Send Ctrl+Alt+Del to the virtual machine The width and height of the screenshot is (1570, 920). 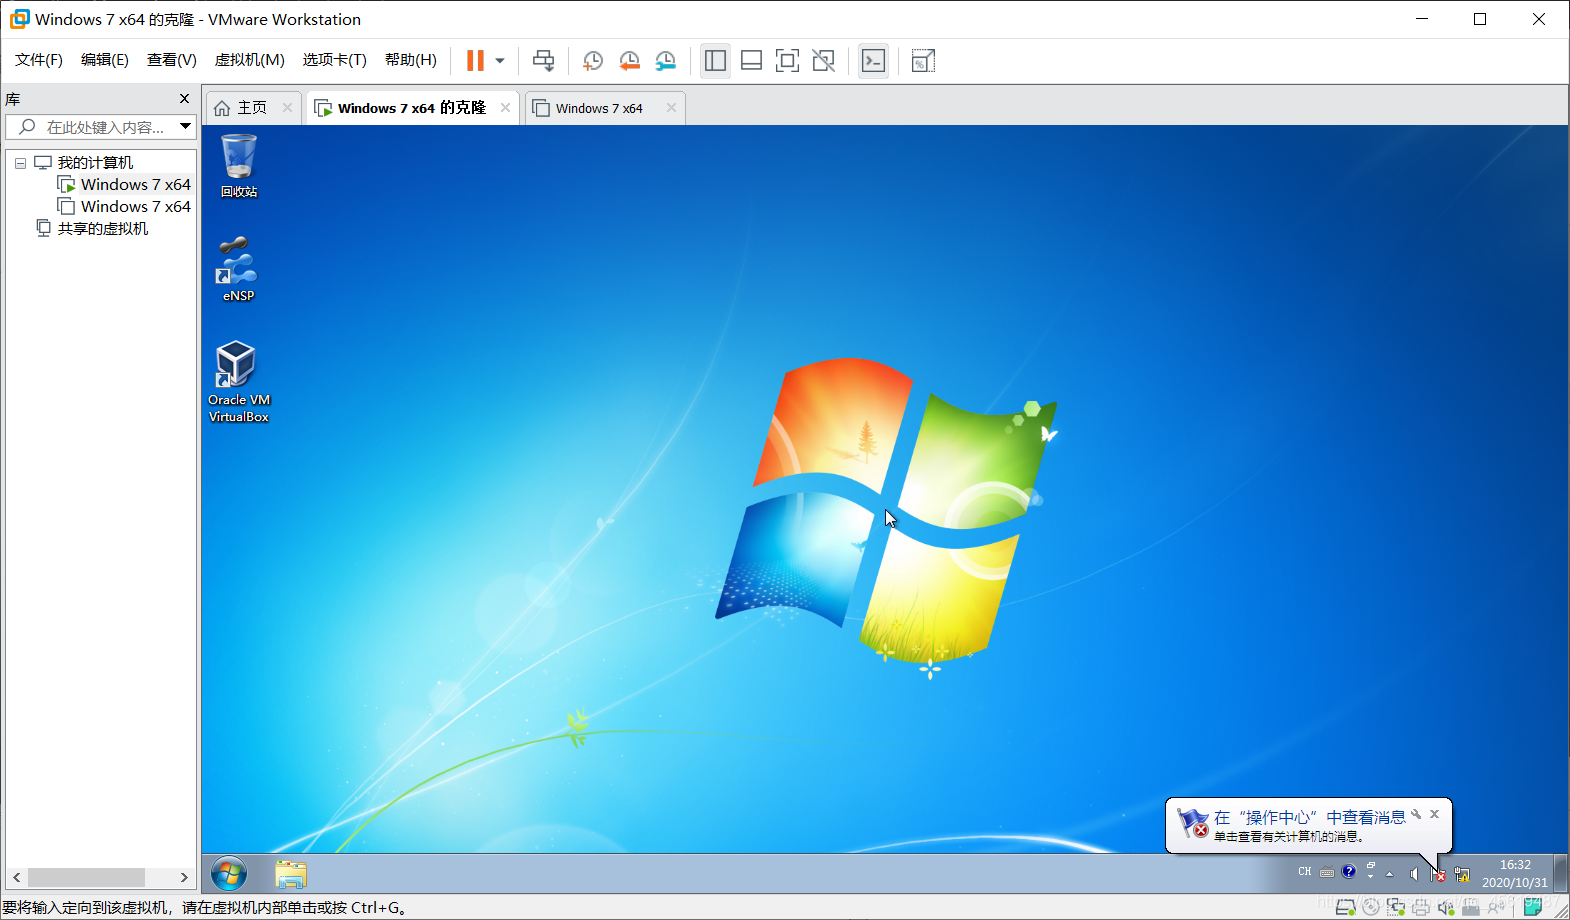[543, 61]
